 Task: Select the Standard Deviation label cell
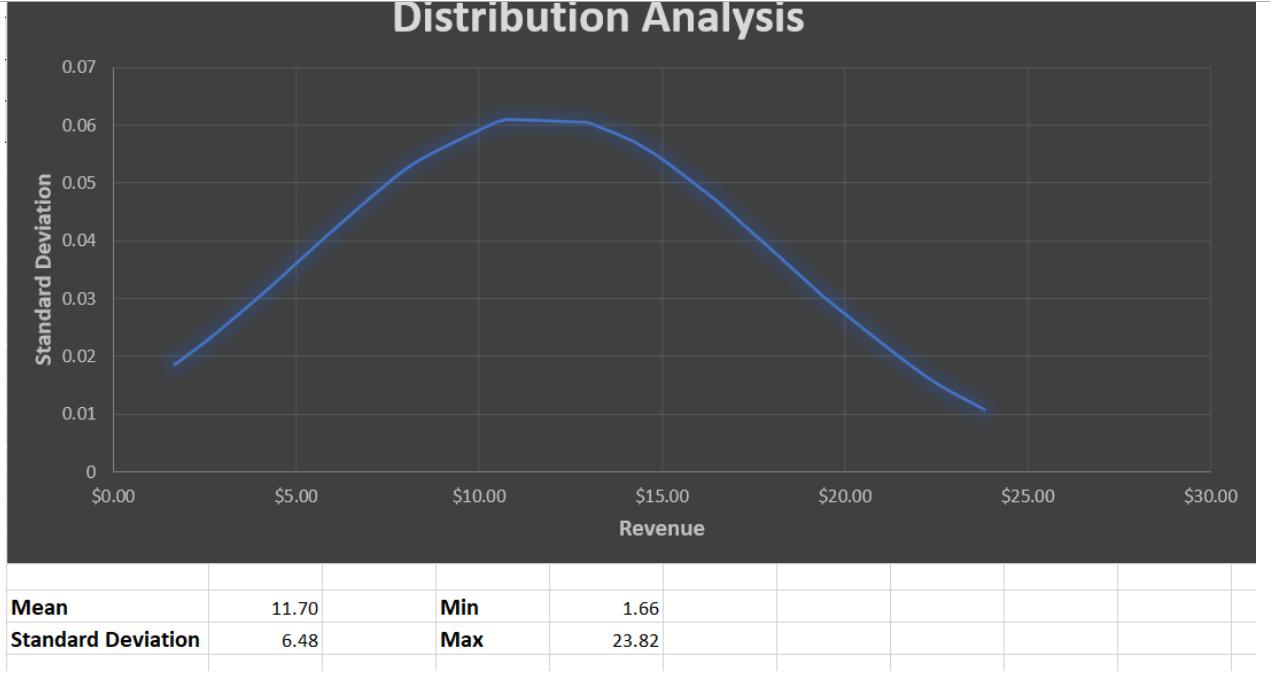click(x=100, y=640)
